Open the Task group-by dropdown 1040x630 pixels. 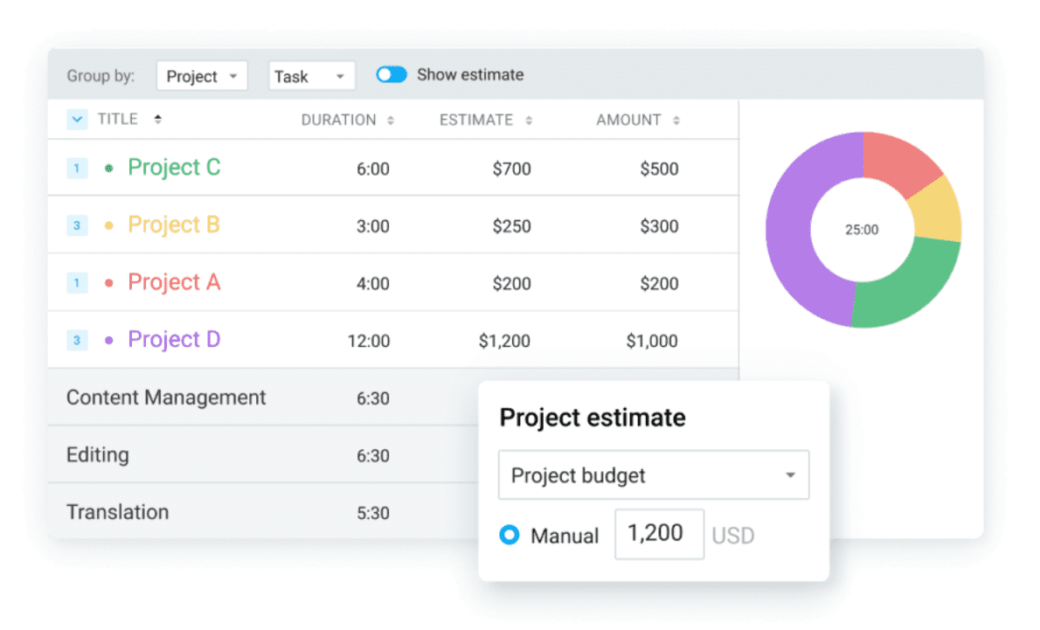click(311, 76)
